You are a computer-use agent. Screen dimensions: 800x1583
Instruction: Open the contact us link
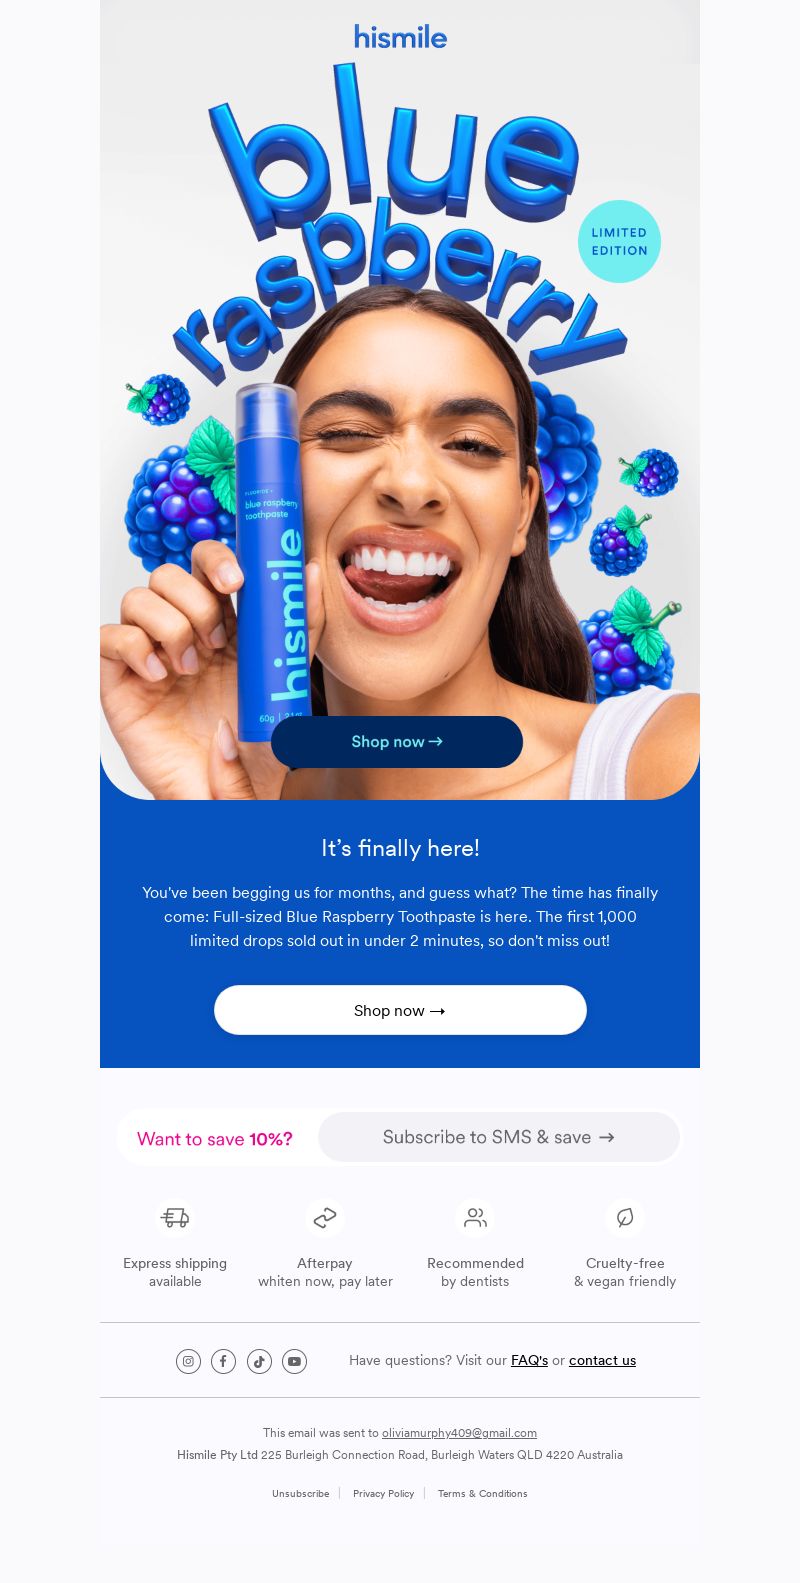tap(602, 1360)
